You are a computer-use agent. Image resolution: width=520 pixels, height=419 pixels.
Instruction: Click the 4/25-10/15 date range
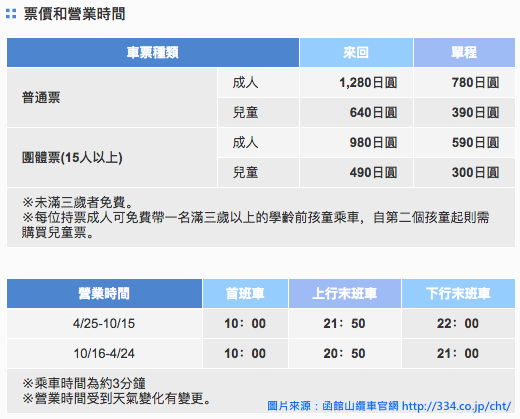point(104,324)
